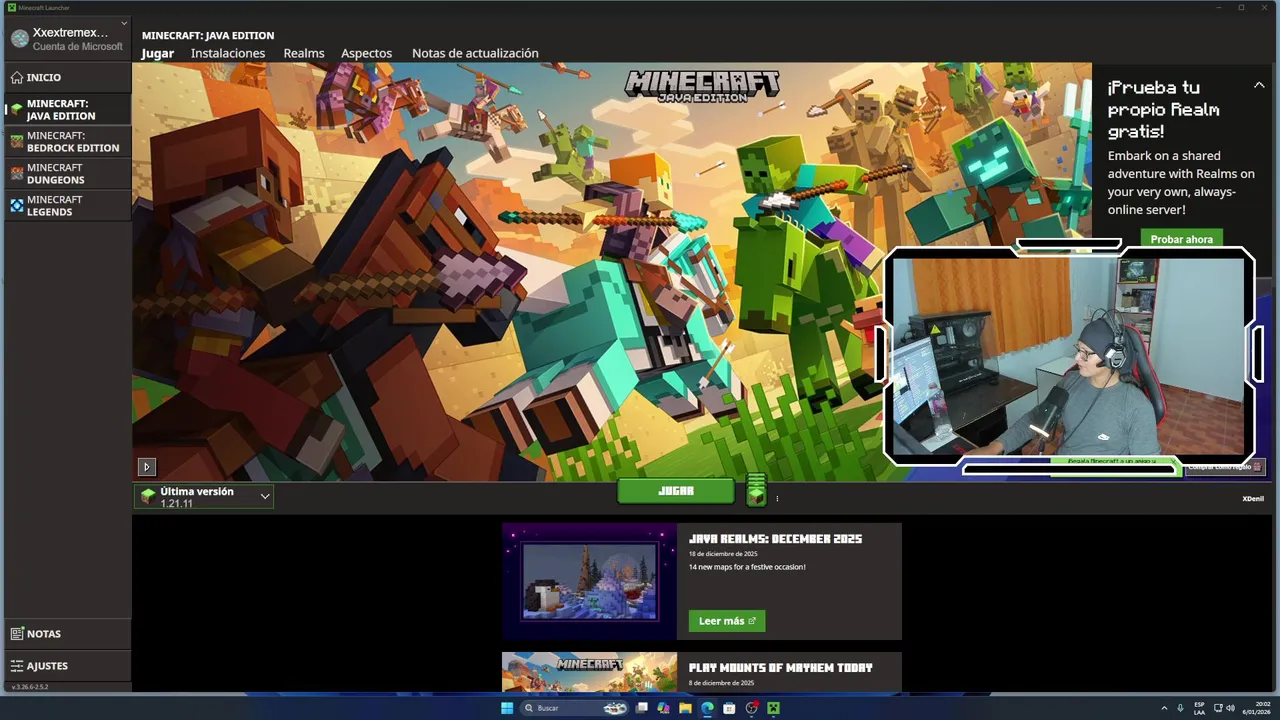1280x720 pixels.
Task: Click the Minecraft Launcher taskbar icon
Action: point(773,708)
